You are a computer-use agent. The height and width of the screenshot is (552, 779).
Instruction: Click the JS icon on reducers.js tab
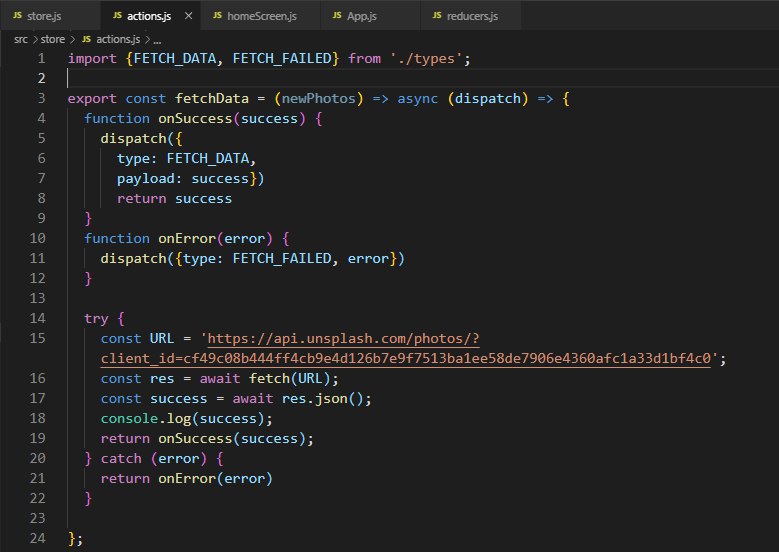[437, 15]
